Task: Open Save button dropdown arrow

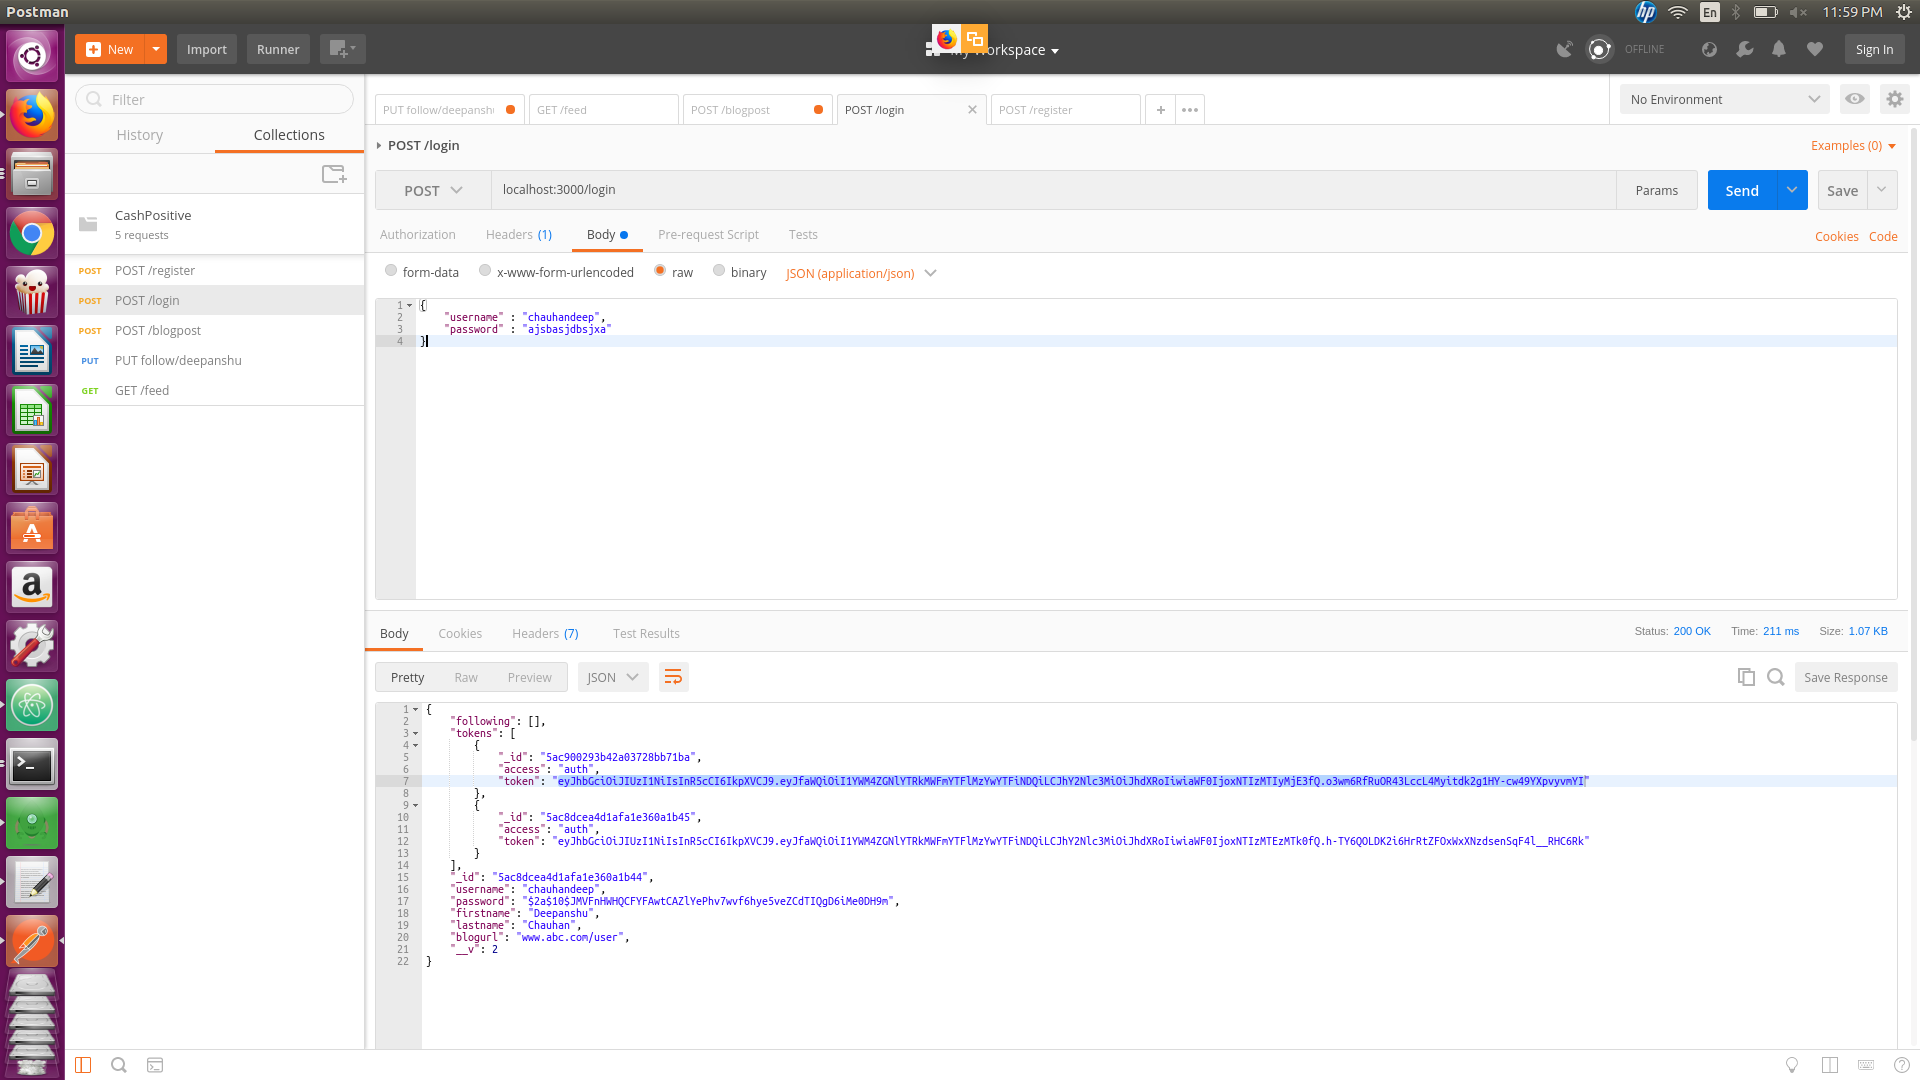Action: [x=1882, y=190]
